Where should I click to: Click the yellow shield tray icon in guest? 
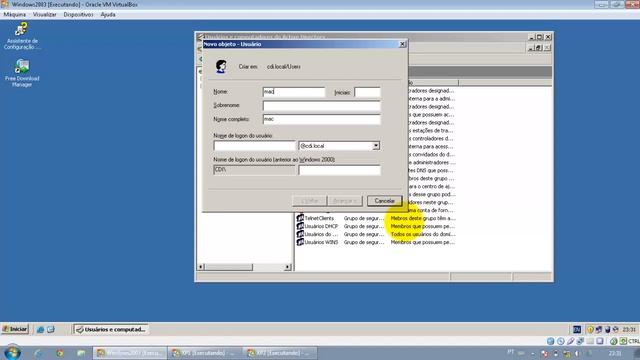point(590,329)
